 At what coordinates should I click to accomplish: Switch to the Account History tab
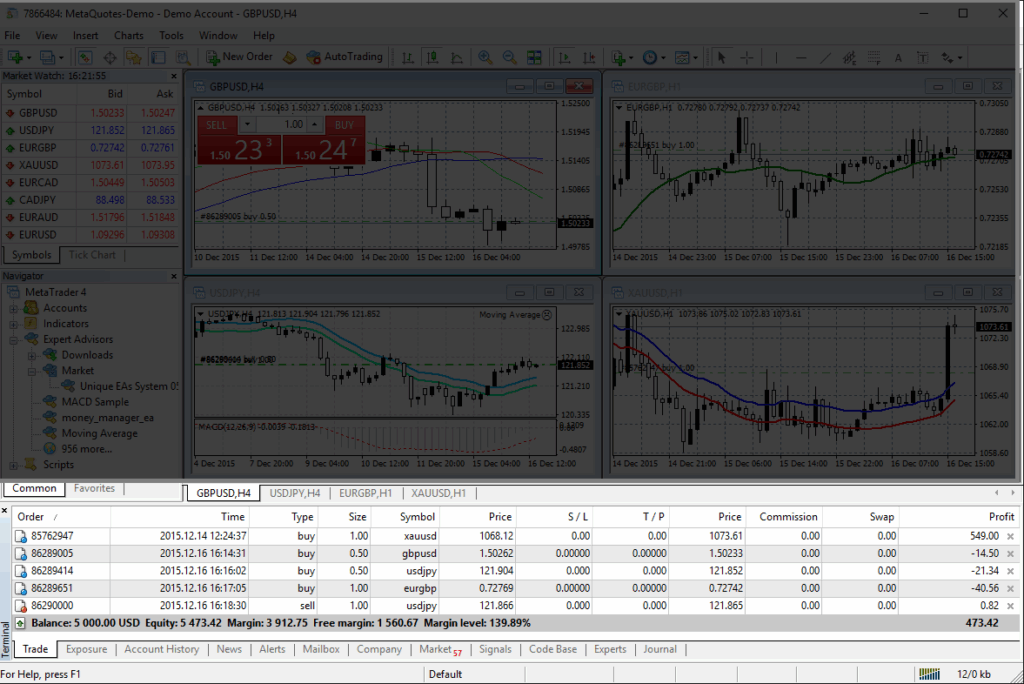coord(161,649)
